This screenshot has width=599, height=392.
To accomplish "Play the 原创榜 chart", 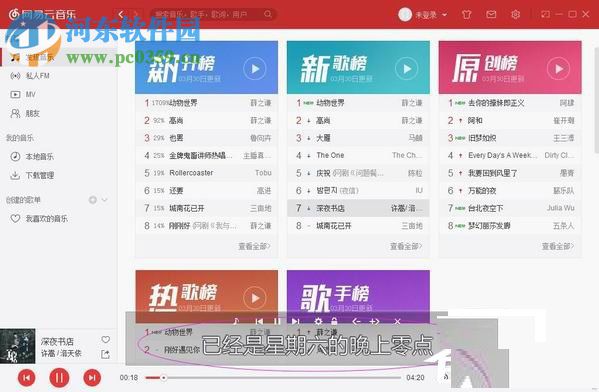I will point(558,69).
